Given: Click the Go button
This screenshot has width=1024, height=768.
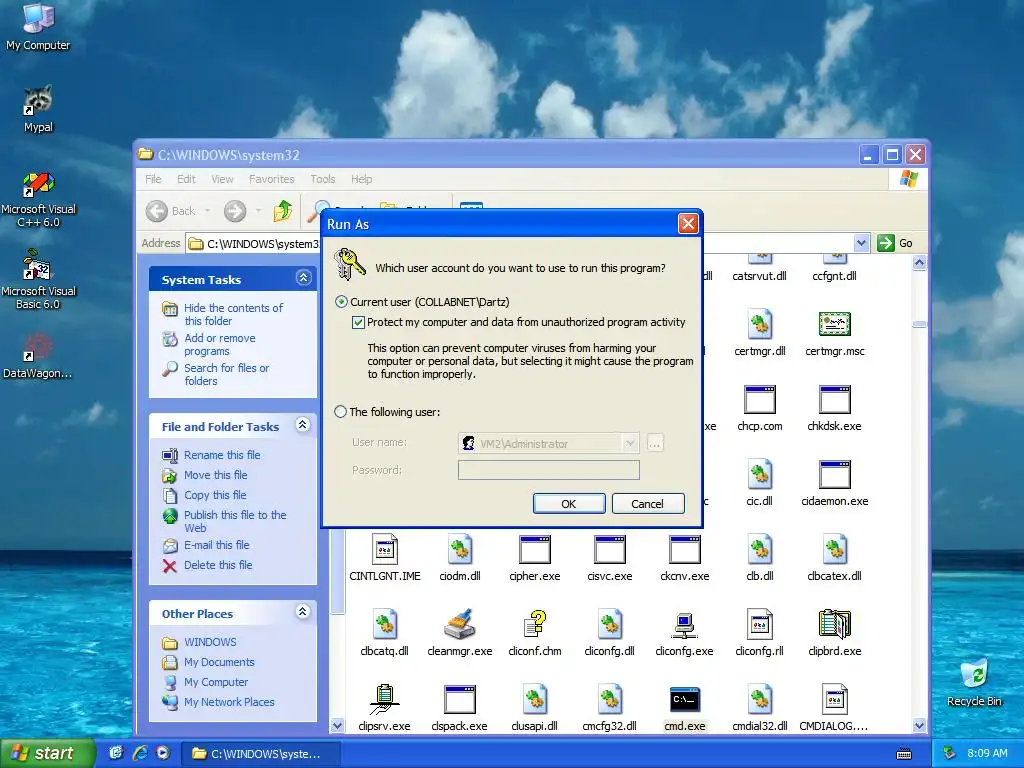Looking at the screenshot, I should pyautogui.click(x=896, y=243).
